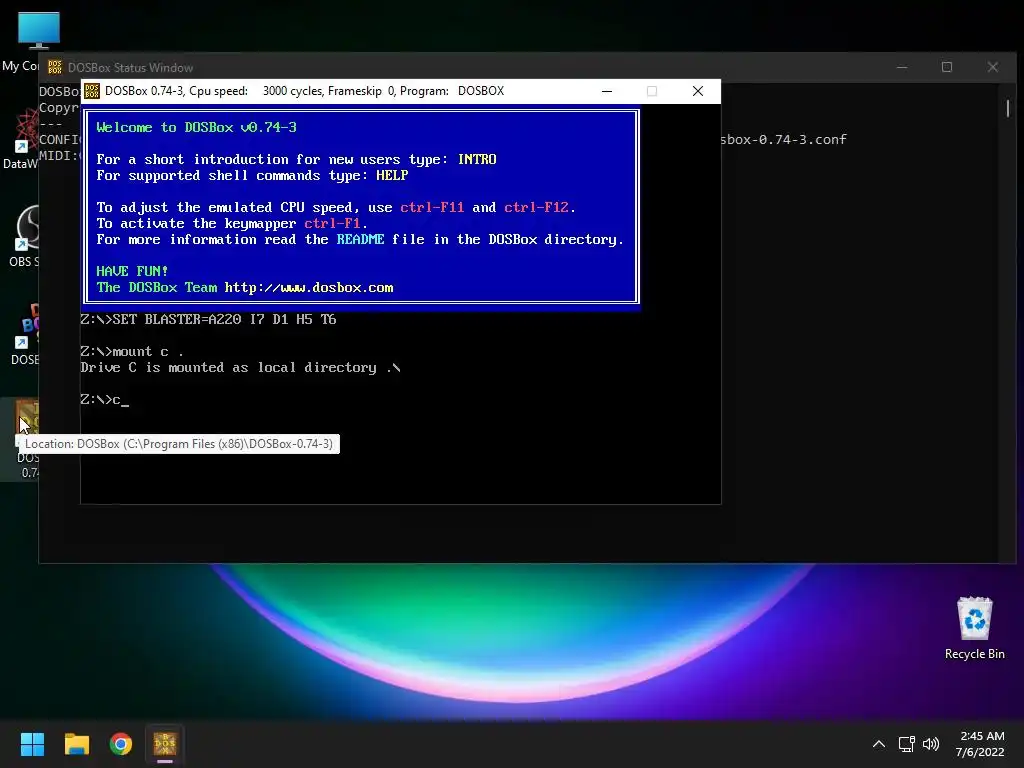
Task: Click the http://www.dosbox.com text
Action: (309, 287)
